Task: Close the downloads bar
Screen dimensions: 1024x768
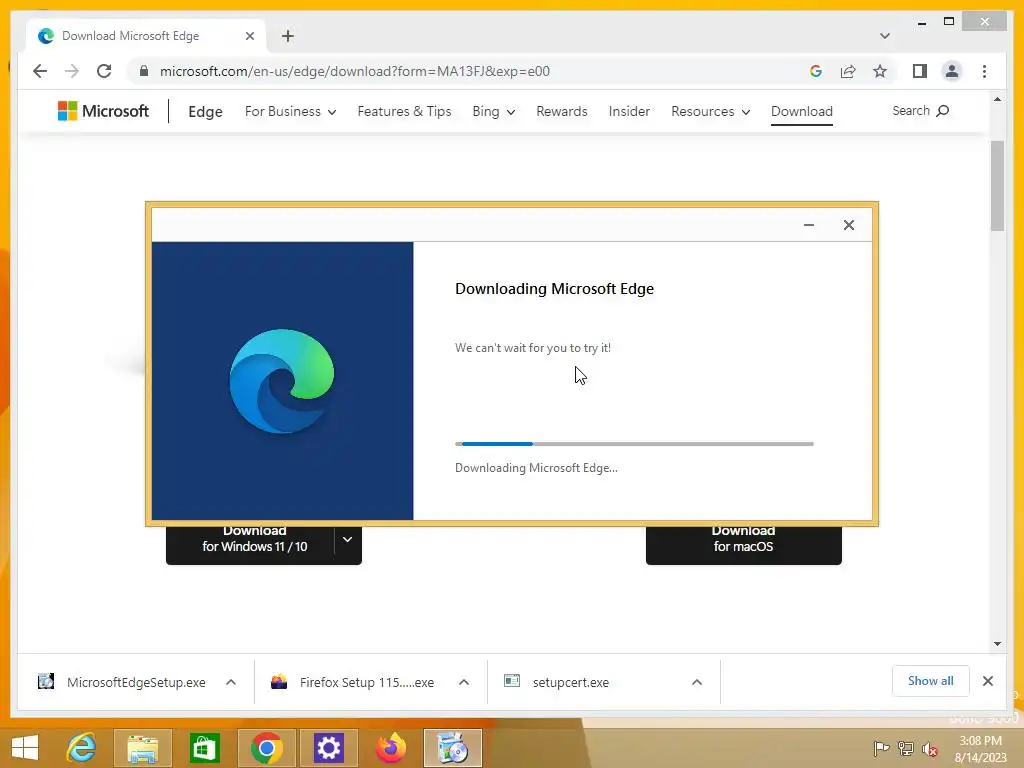Action: [x=987, y=681]
